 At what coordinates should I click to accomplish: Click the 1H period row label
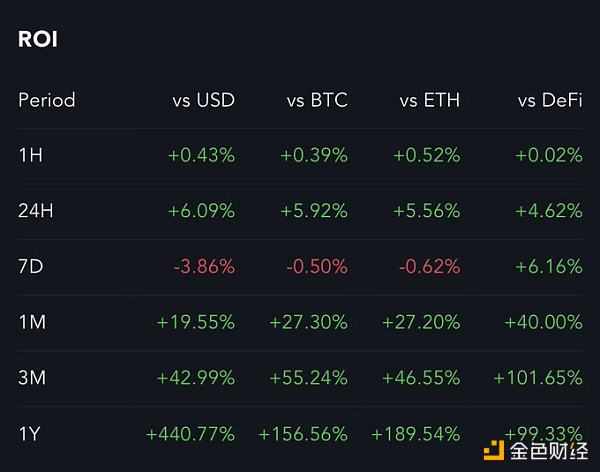30,155
